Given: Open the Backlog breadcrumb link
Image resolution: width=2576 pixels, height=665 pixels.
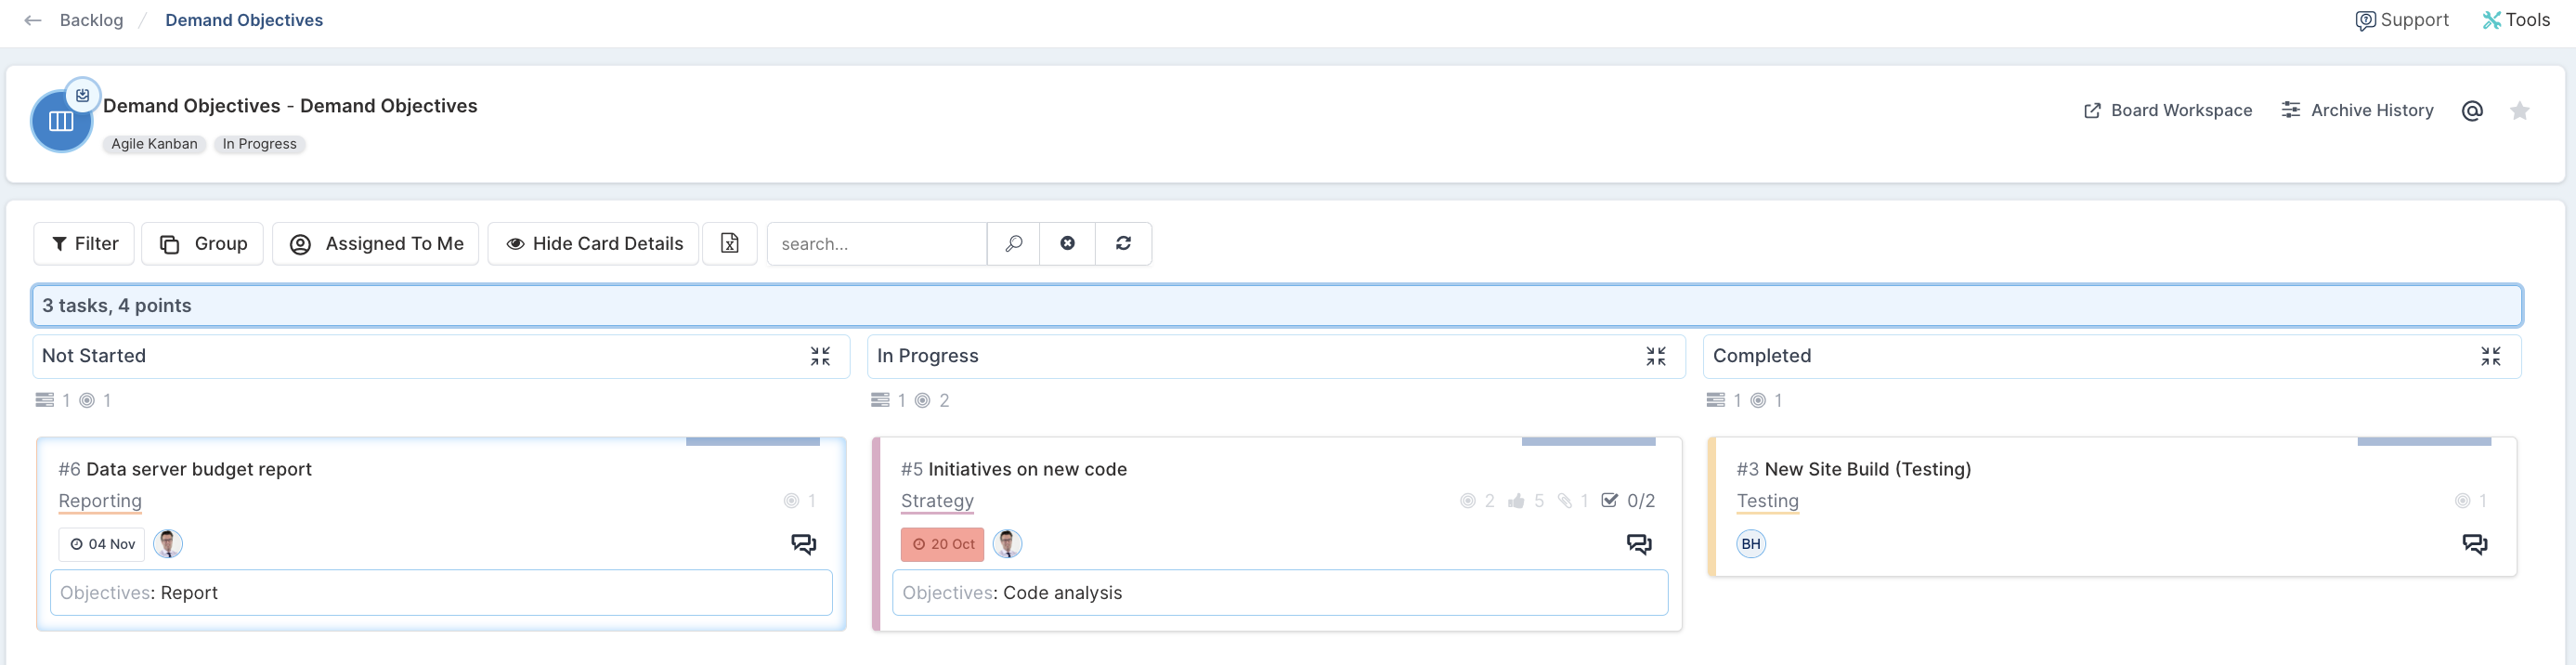Looking at the screenshot, I should tap(91, 20).
